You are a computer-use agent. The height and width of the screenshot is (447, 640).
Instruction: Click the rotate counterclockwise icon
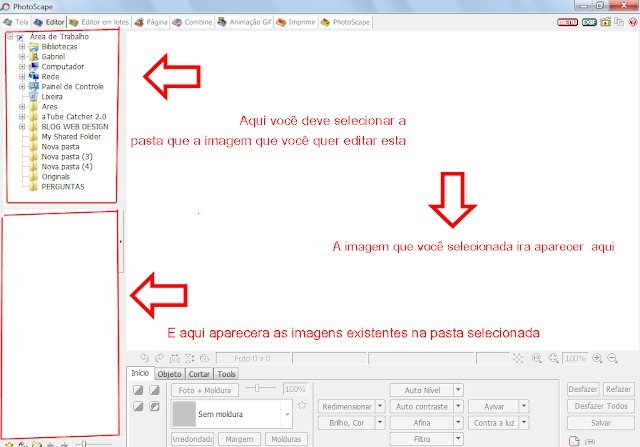pyautogui.click(x=144, y=358)
